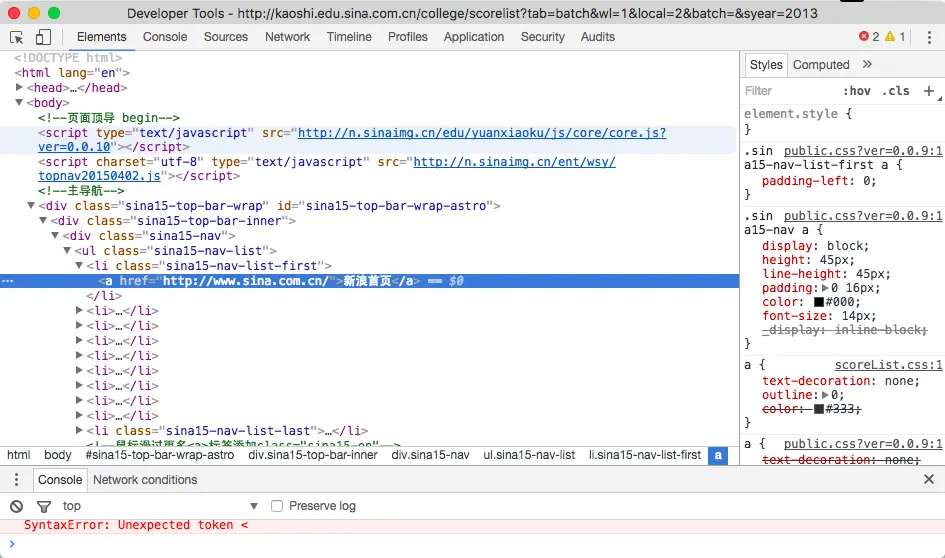Select the Styles sidebar tab

coord(765,64)
